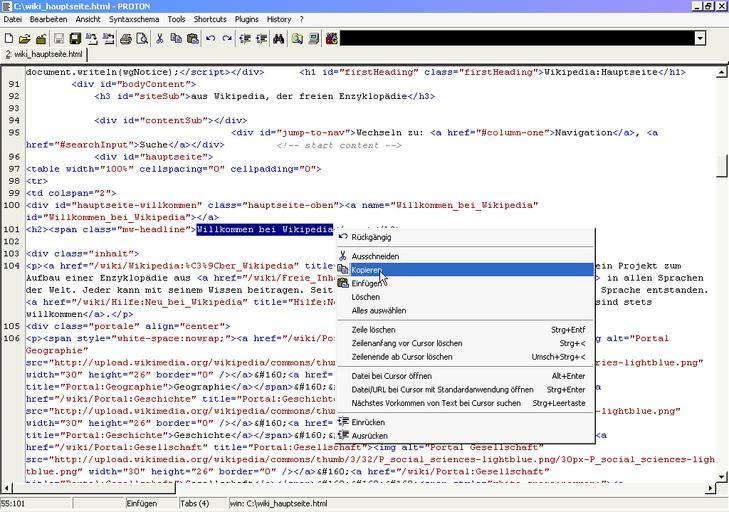Click the code <div id="bodyContent">
Viewport: 729px width, 512px height.
click(x=134, y=84)
